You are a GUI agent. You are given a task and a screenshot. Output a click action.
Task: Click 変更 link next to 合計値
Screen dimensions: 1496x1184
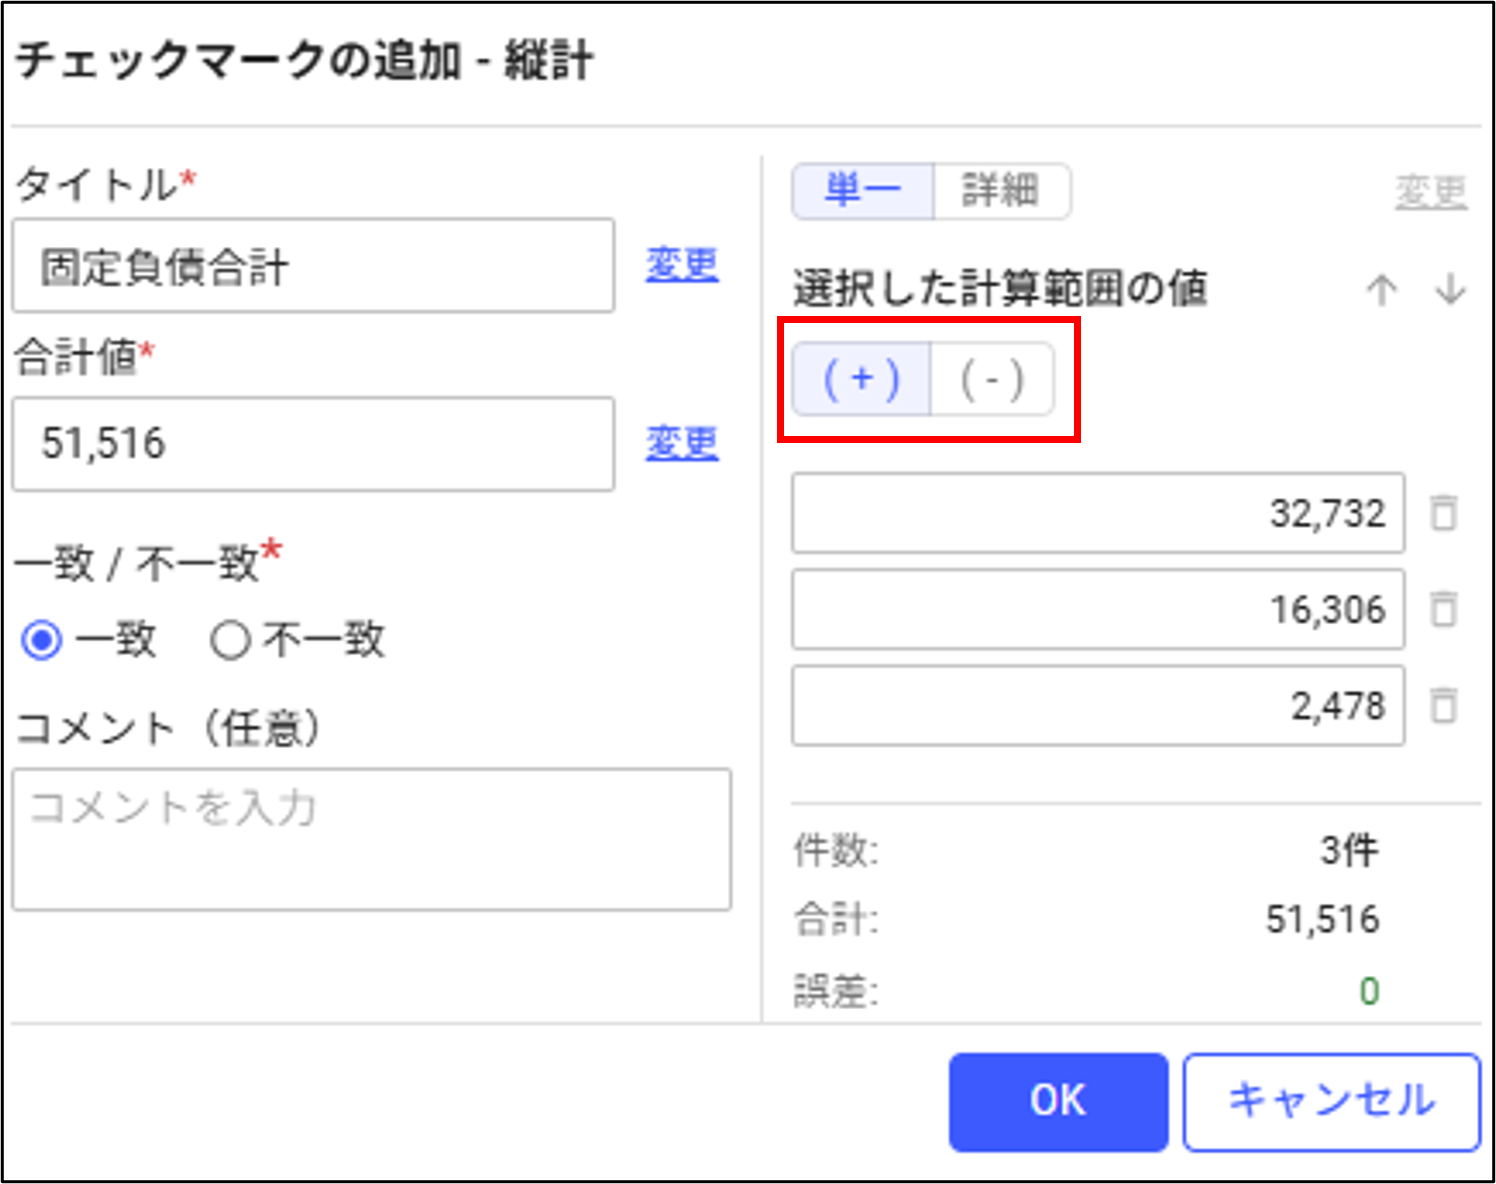(x=682, y=443)
